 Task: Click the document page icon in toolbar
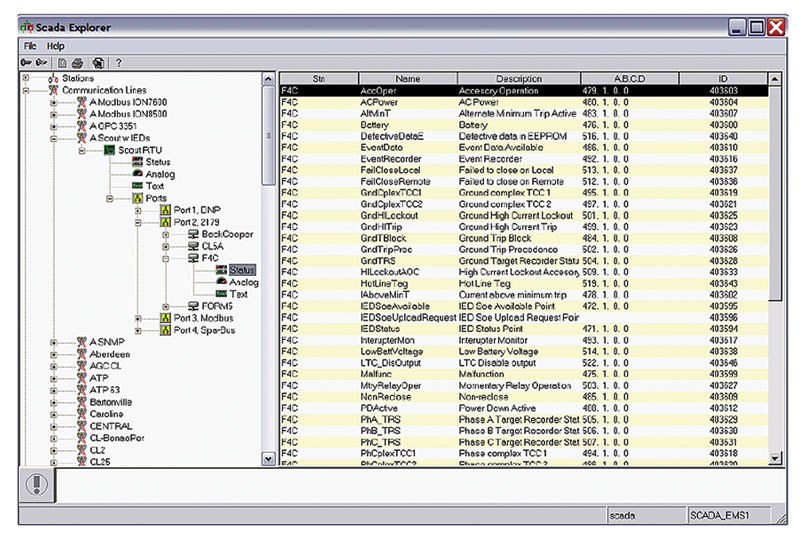click(x=61, y=62)
